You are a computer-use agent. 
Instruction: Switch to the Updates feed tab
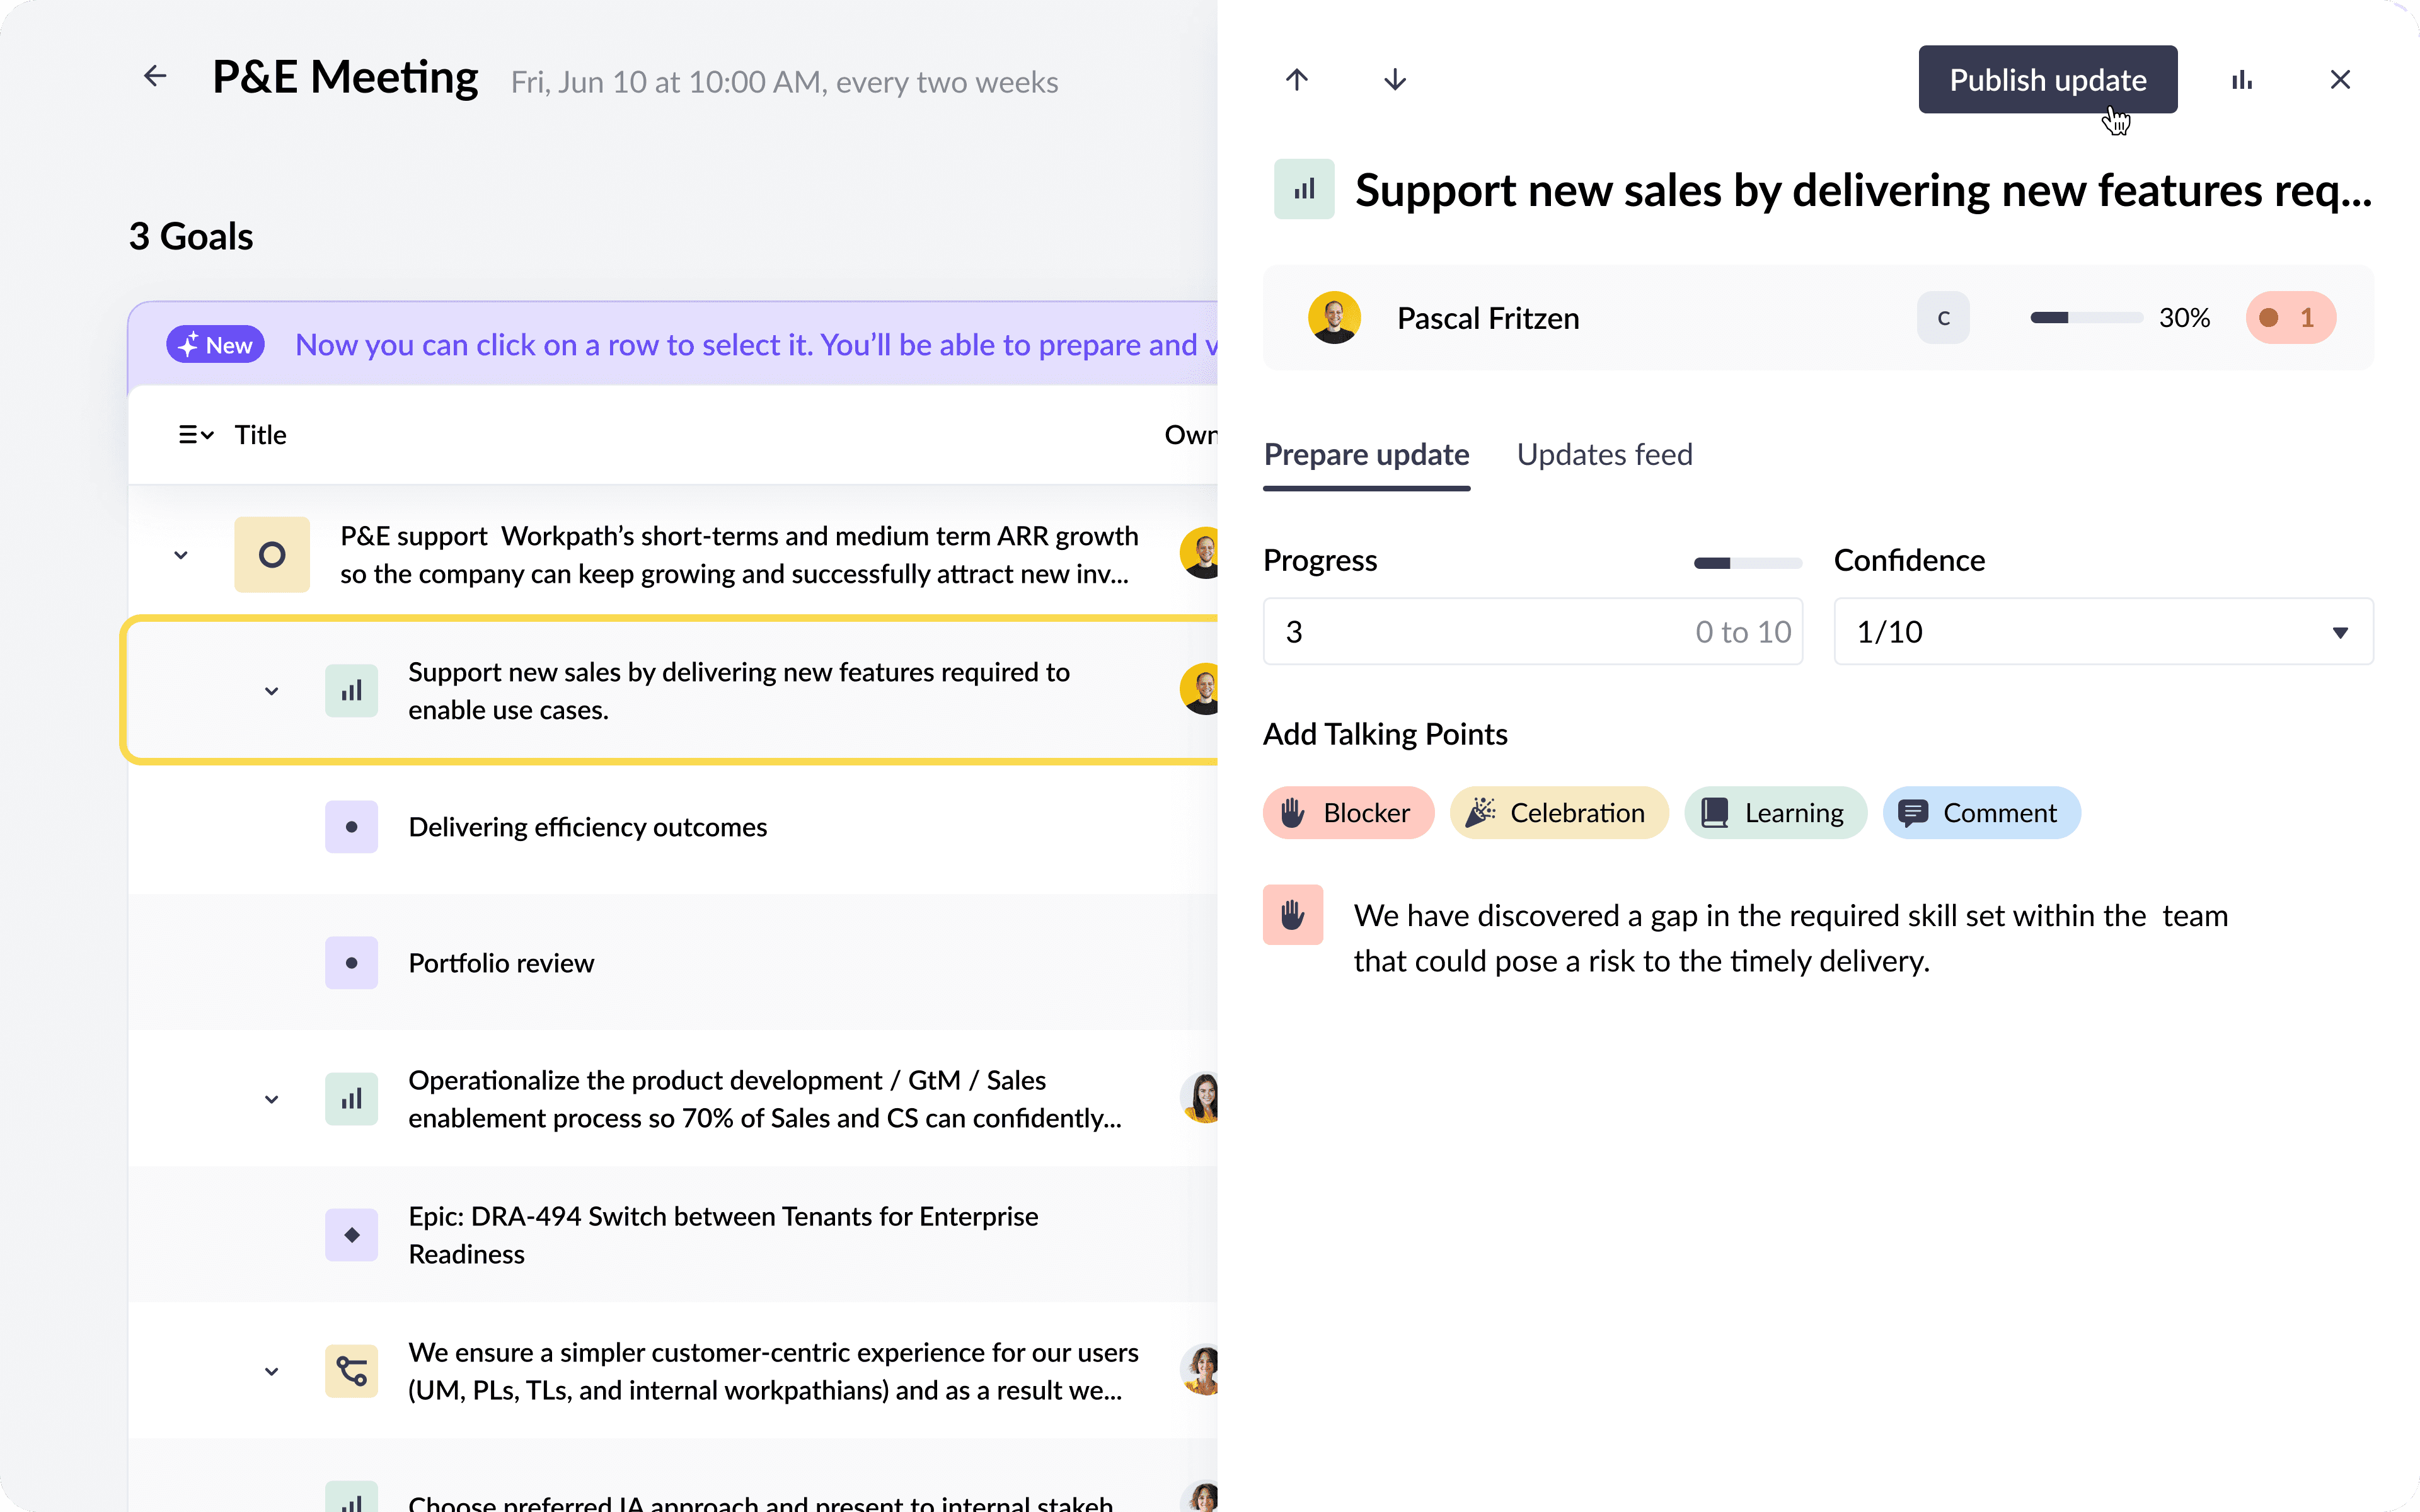(x=1604, y=455)
